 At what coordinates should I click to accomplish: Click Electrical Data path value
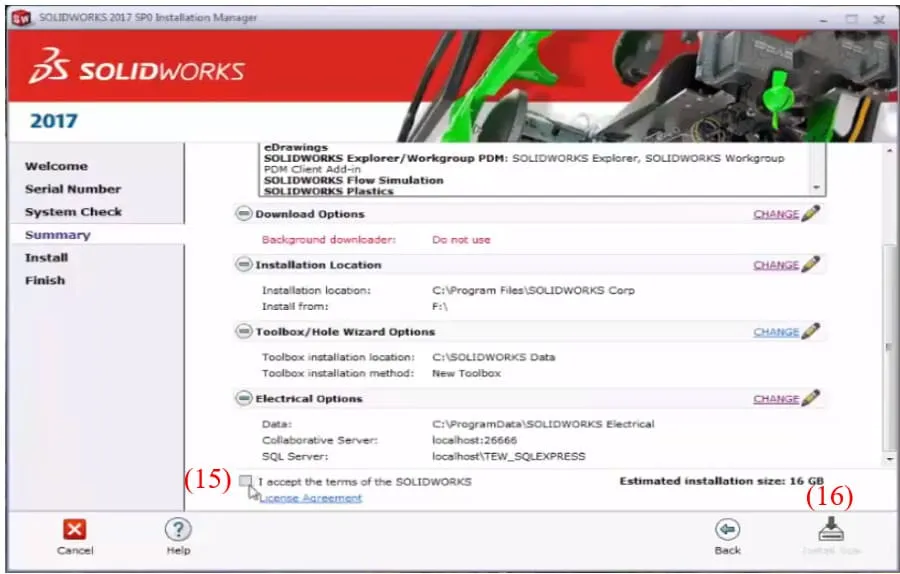543,424
